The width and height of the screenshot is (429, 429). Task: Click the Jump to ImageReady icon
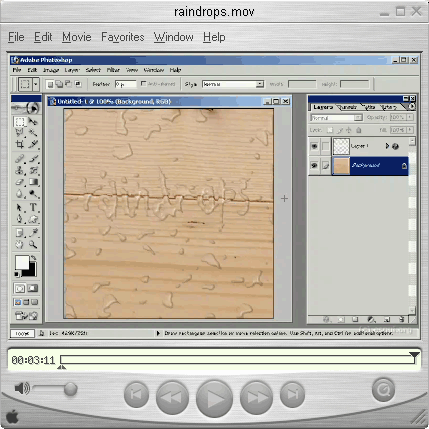[x=26, y=315]
